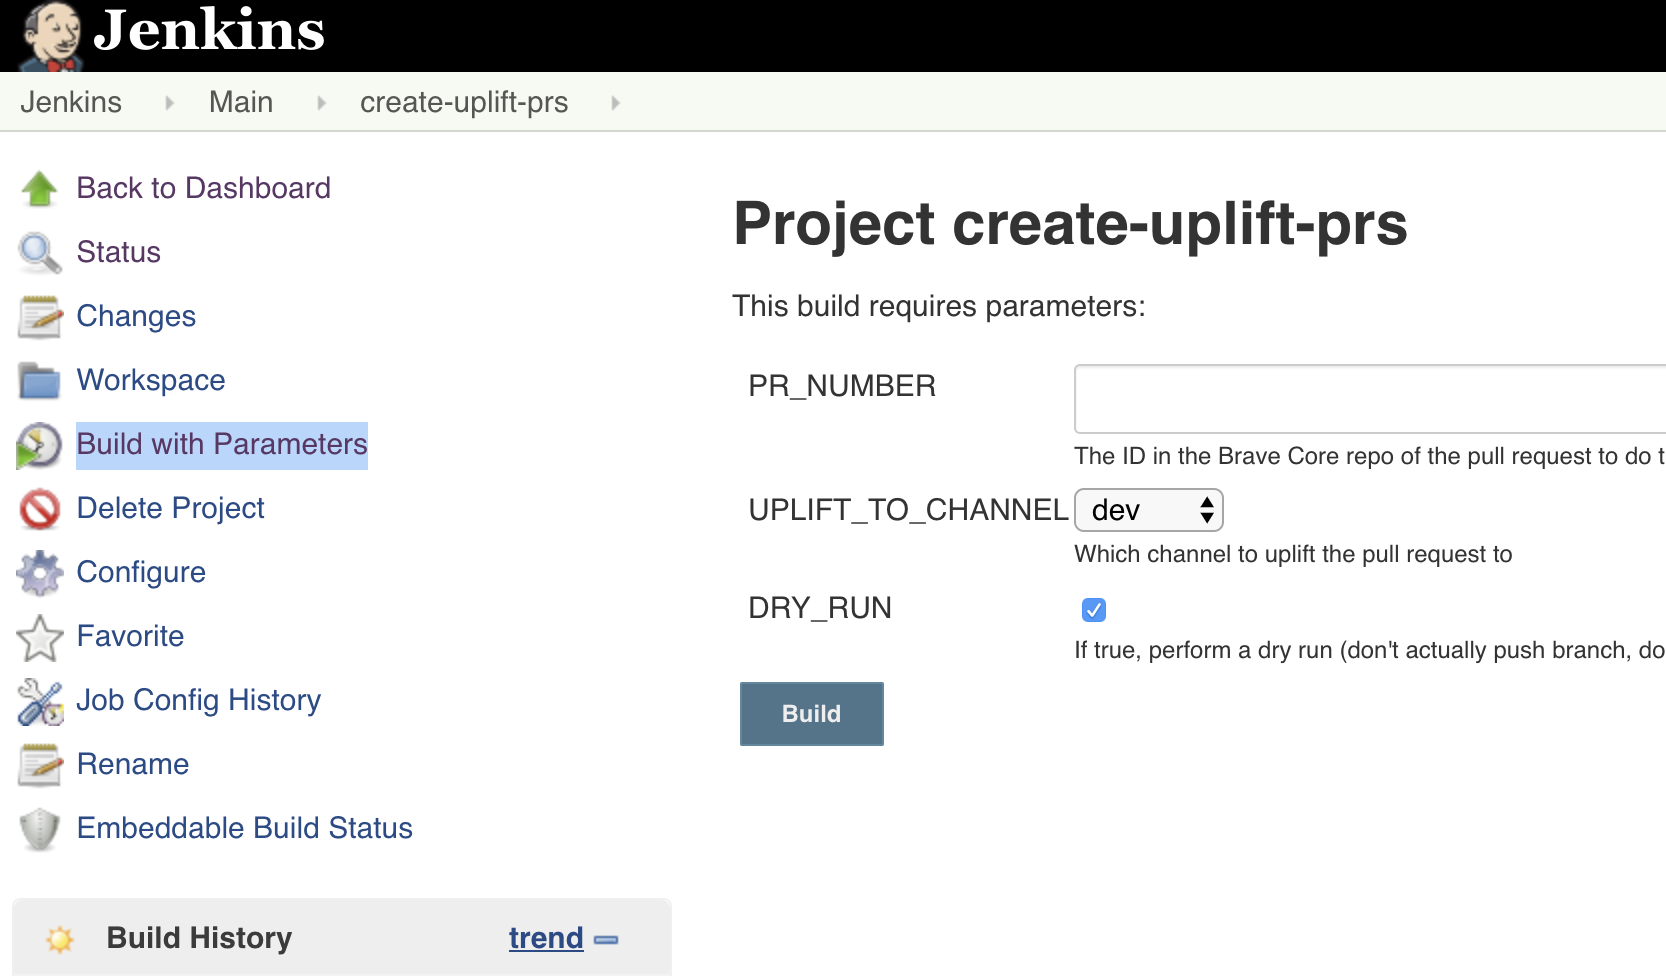Screen dimensions: 1666x976
Task: Open the Main breadcrumb item
Action: [240, 102]
